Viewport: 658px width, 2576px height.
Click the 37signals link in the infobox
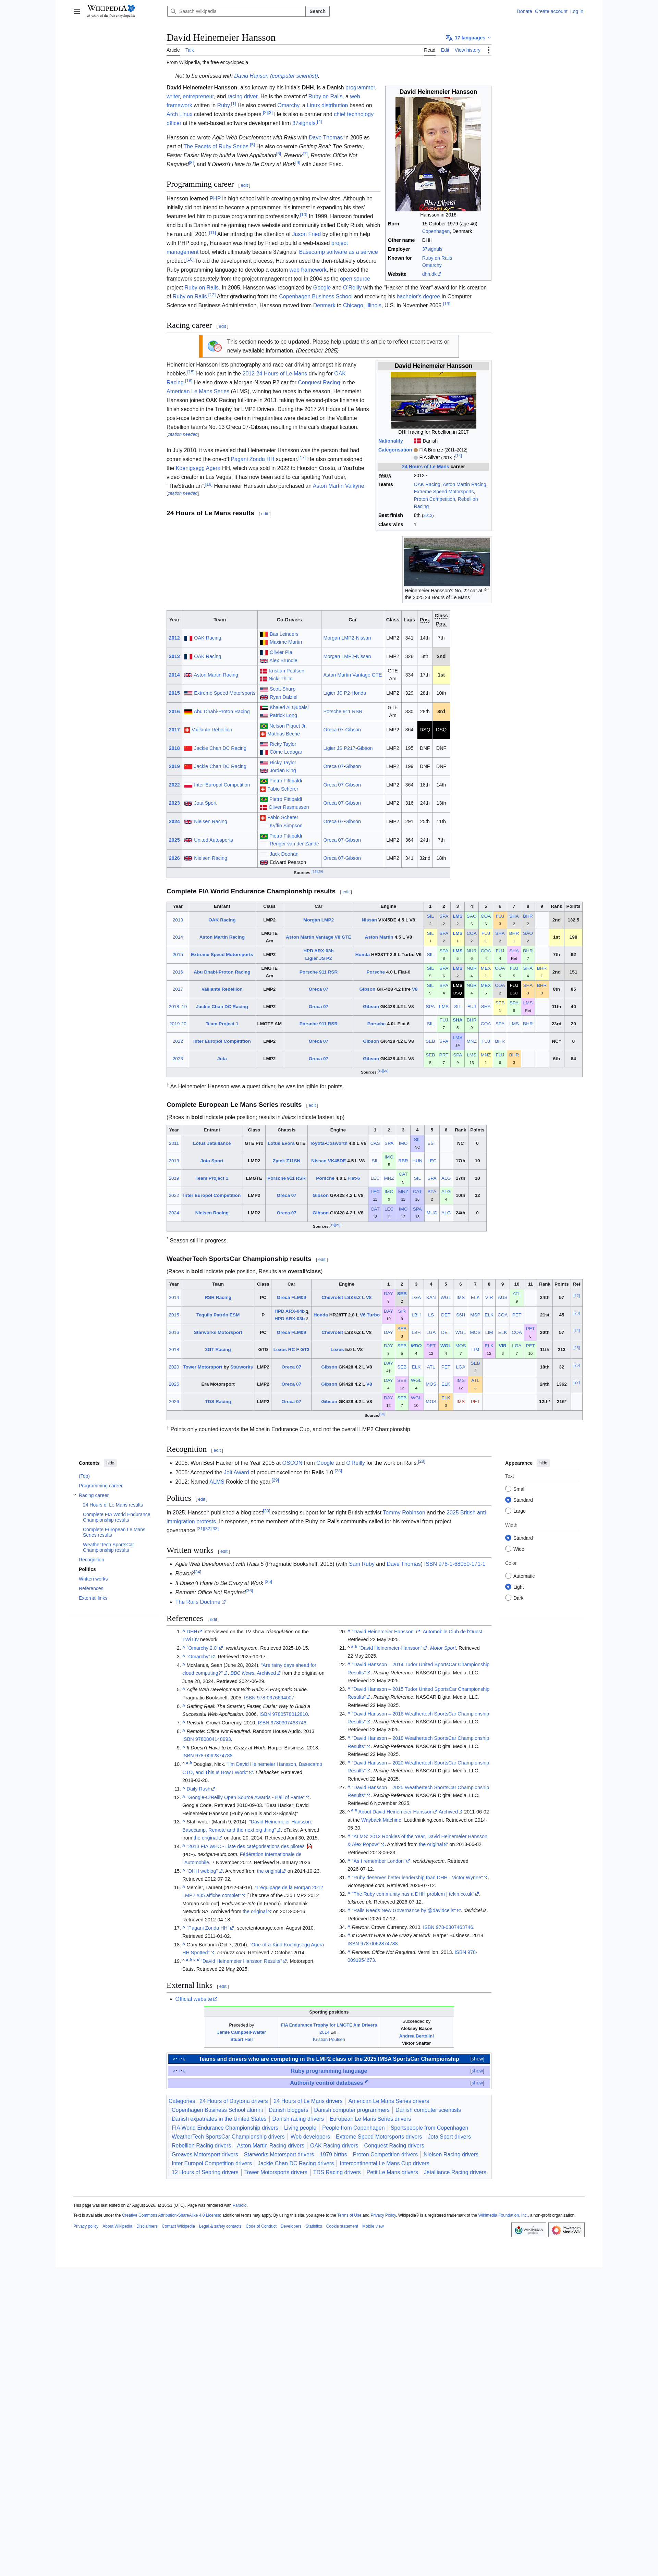pyautogui.click(x=432, y=249)
